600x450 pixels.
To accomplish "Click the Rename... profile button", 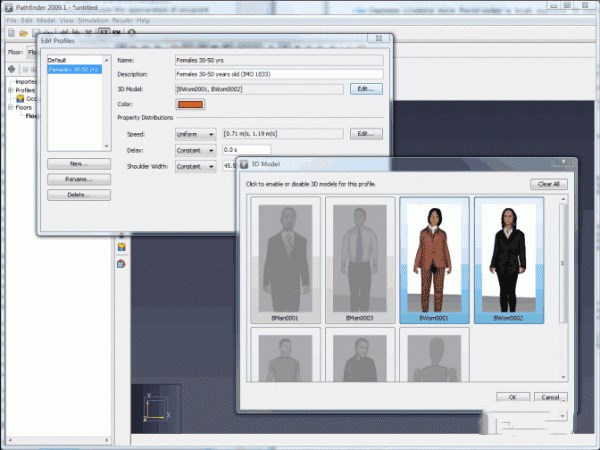I will 78,179.
